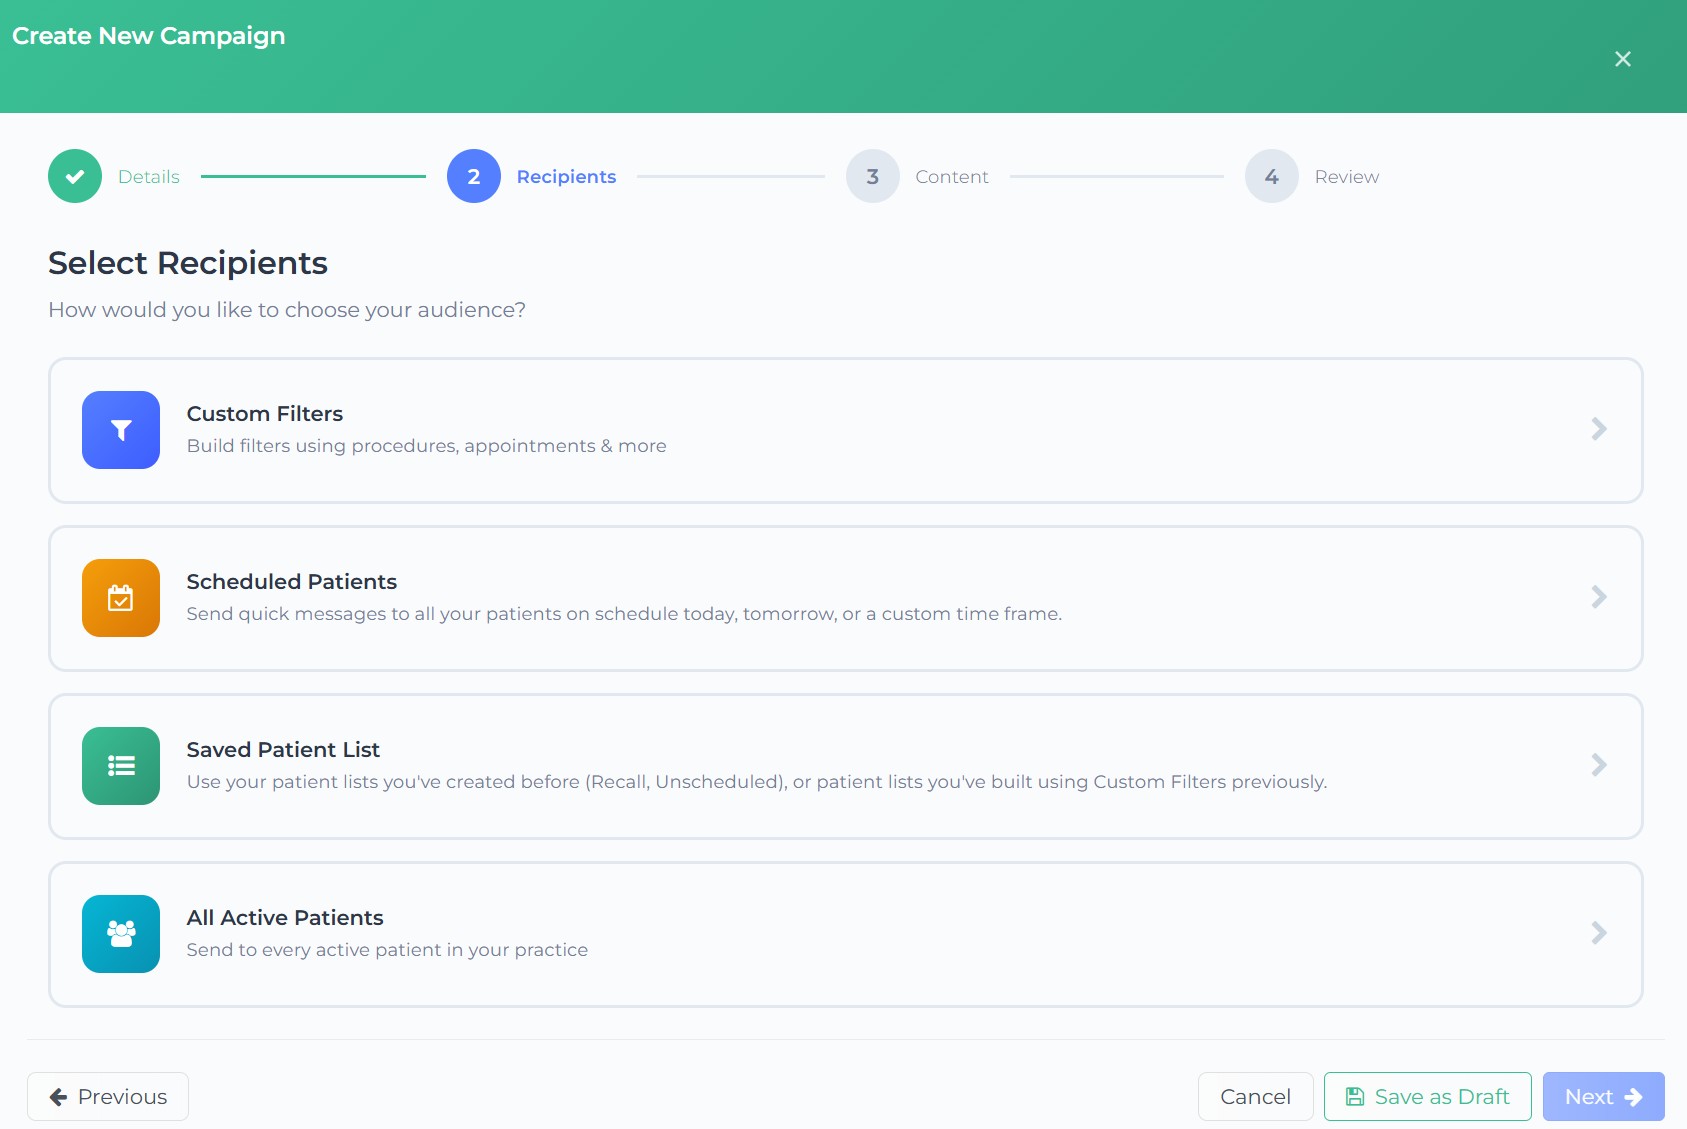1687x1129 pixels.
Task: Select the Review step label
Action: coord(1346,177)
